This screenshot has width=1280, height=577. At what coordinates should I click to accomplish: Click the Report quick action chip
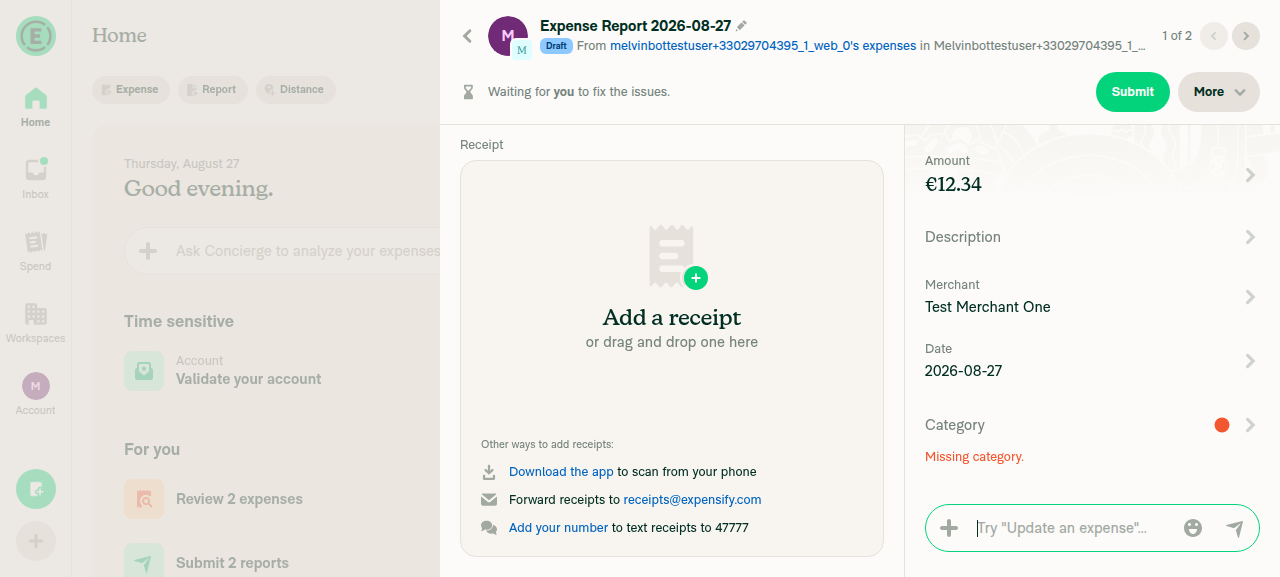[212, 90]
